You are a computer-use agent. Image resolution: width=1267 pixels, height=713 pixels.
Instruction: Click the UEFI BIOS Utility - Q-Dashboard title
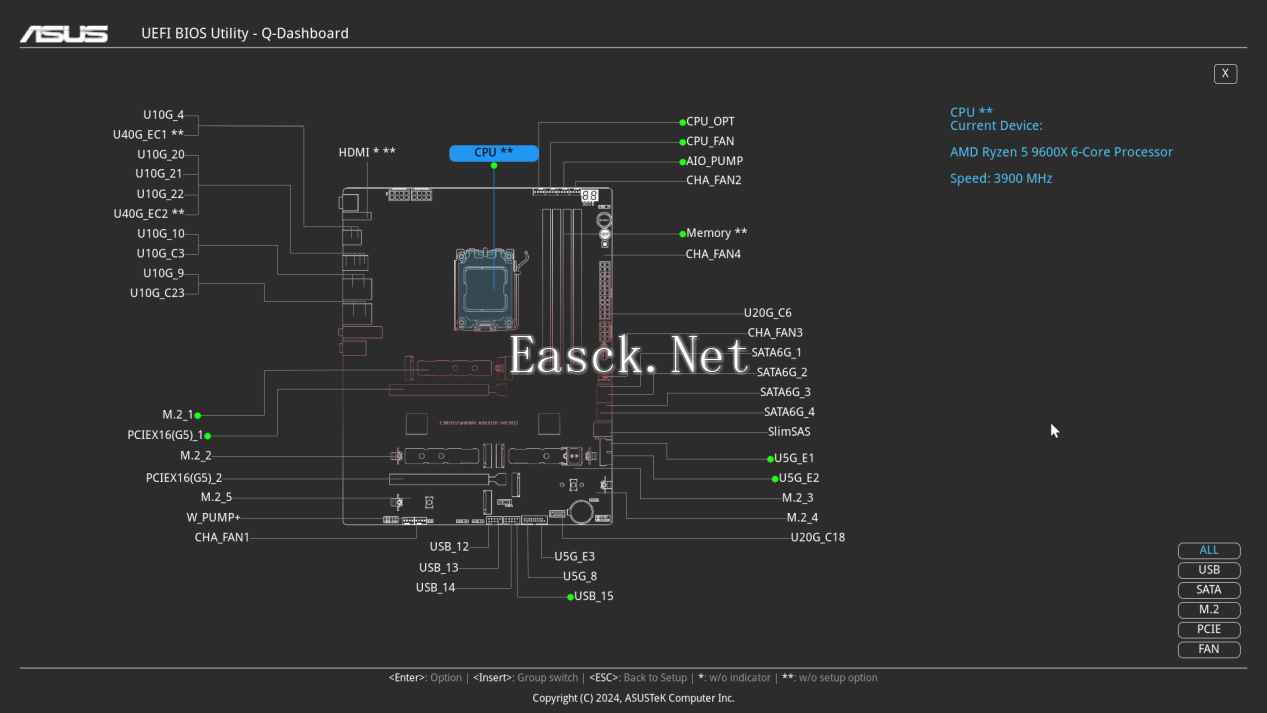click(245, 33)
